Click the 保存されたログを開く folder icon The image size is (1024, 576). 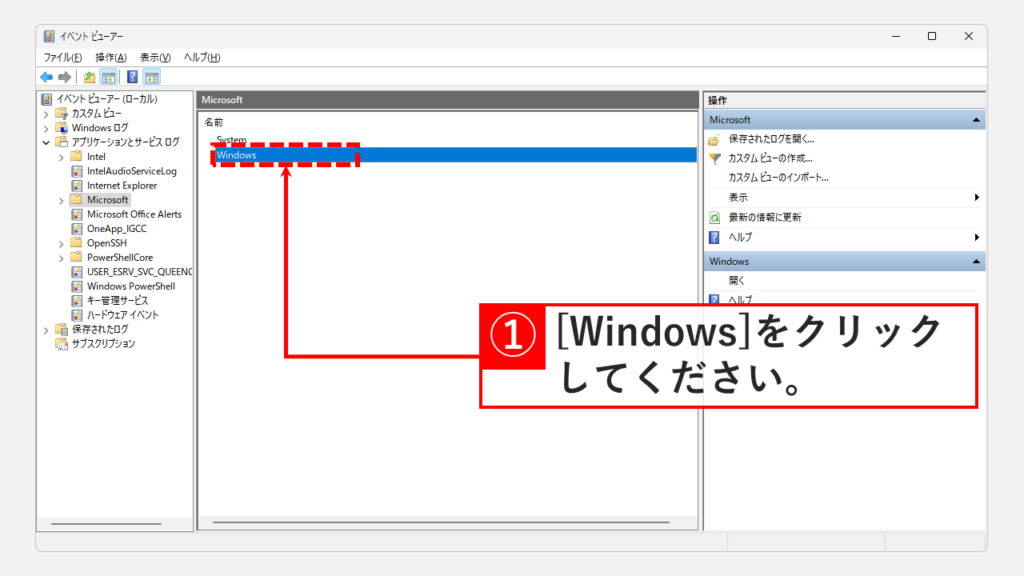coord(714,139)
